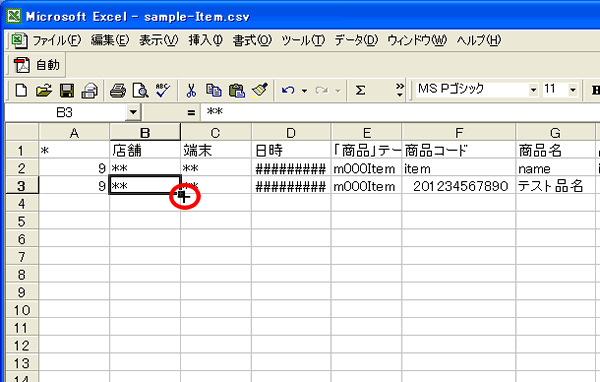Click the B3 Name Box field
Screen dimensions: 600x382
tap(65, 113)
